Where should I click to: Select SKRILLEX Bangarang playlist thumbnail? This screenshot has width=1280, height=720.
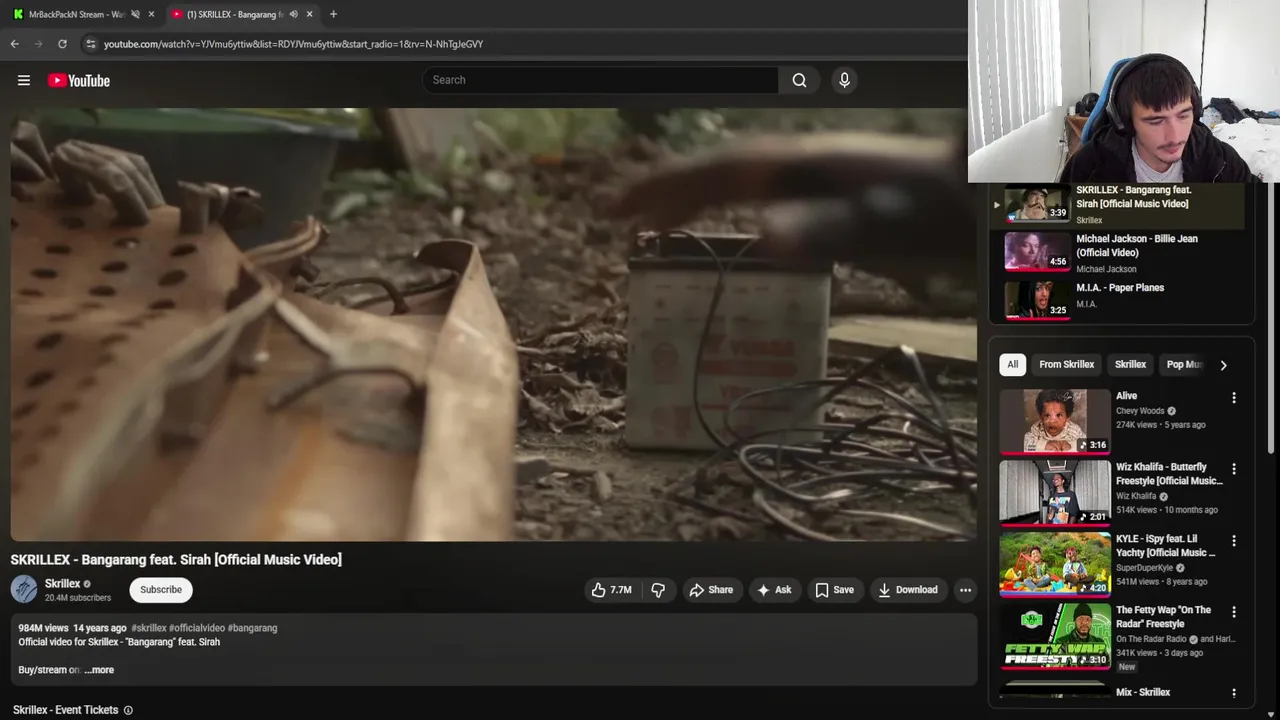(x=1037, y=204)
